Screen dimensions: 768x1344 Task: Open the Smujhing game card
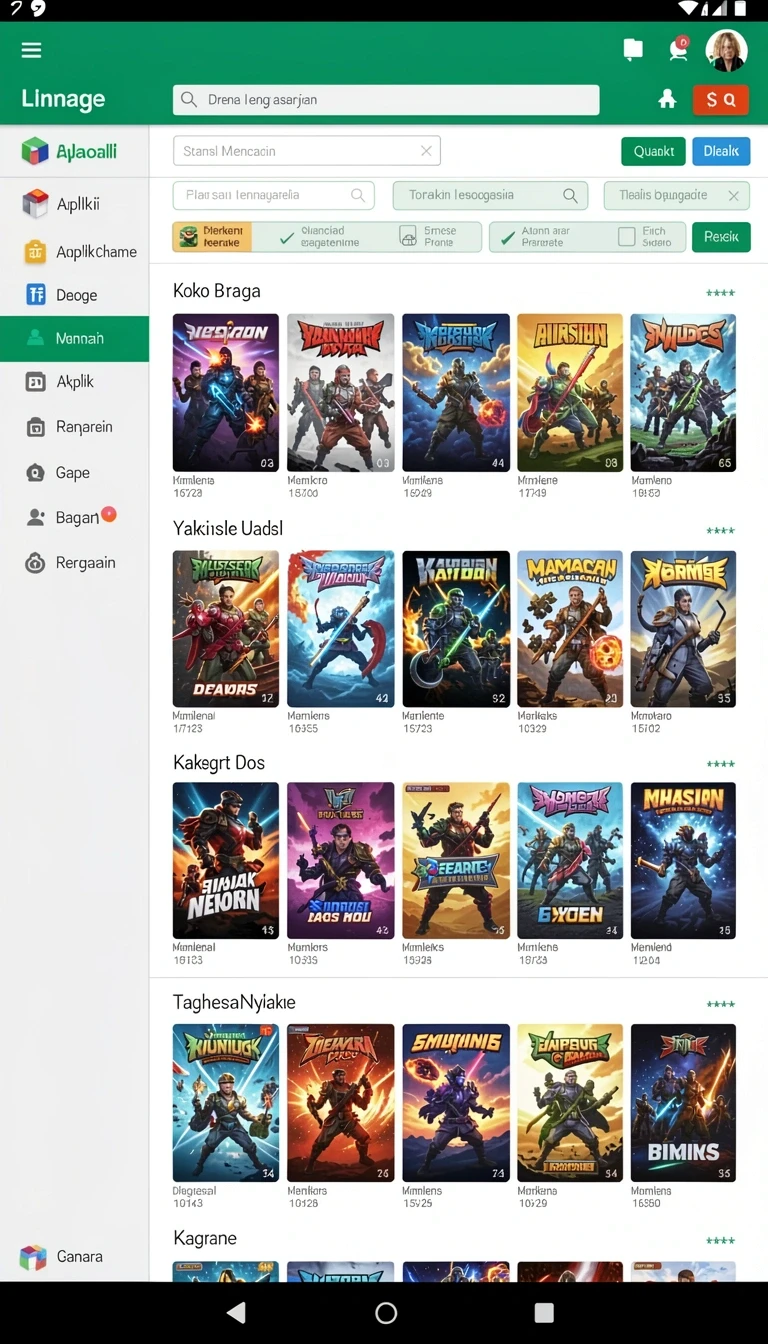point(455,1103)
